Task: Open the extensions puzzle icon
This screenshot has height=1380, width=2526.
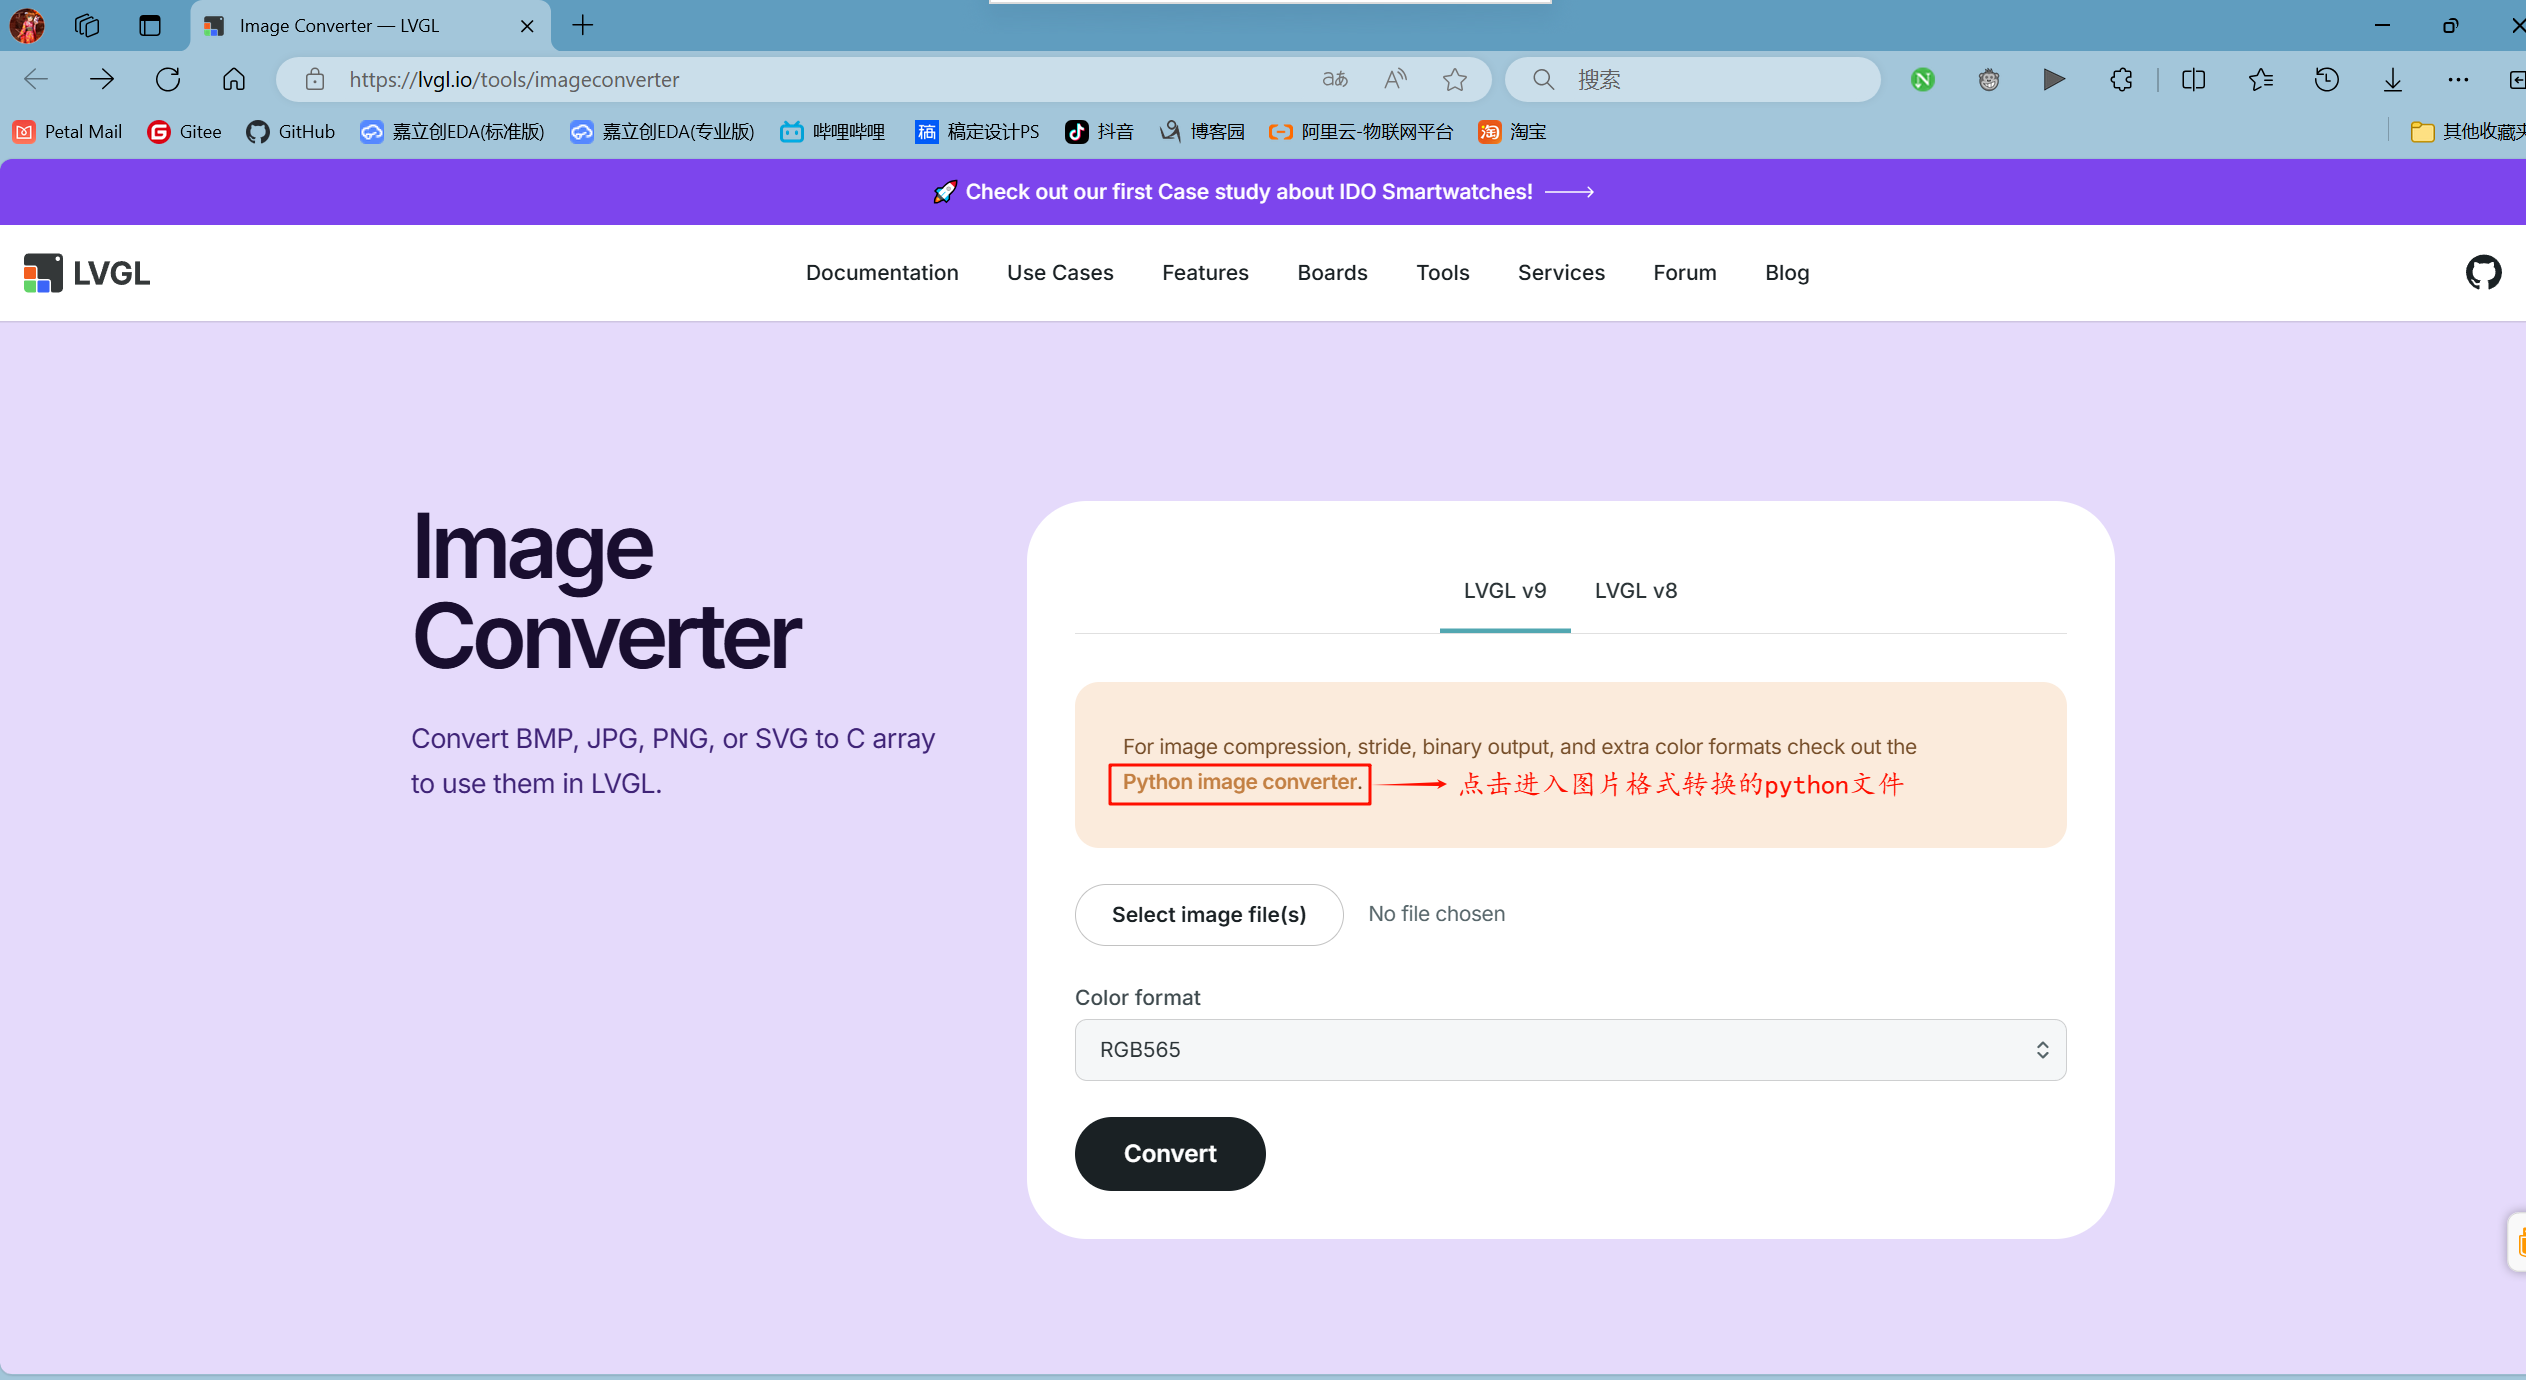Action: 2121,79
